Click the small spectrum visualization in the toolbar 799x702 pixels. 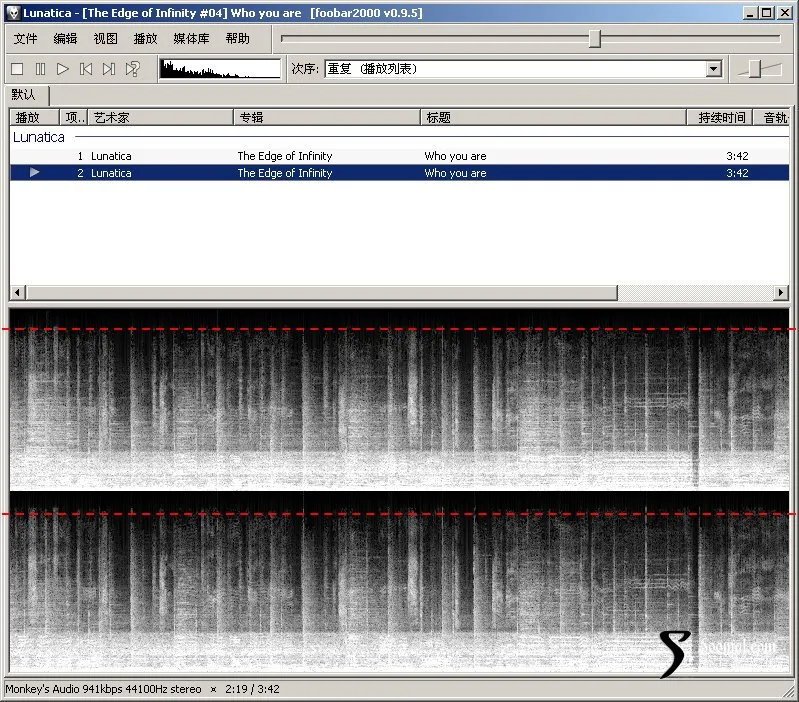pos(220,69)
